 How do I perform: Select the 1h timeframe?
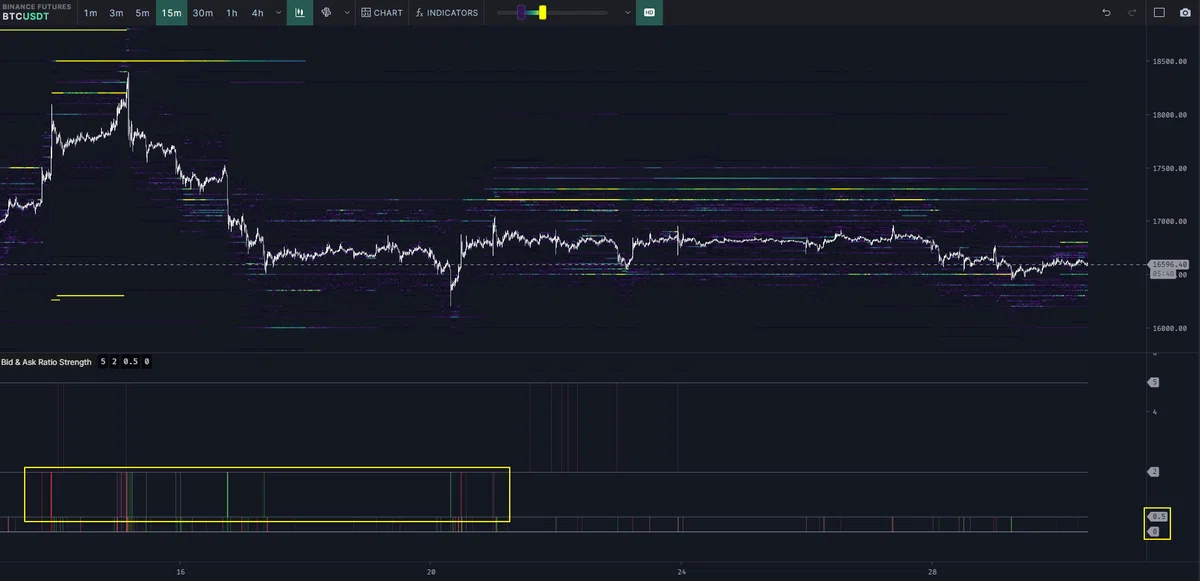(232, 13)
